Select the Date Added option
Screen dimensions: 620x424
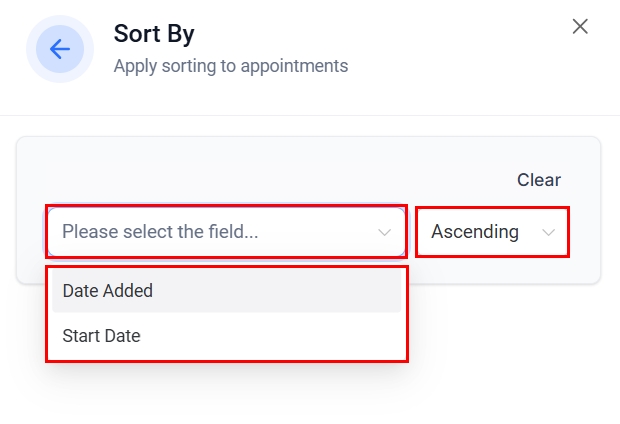coord(108,291)
